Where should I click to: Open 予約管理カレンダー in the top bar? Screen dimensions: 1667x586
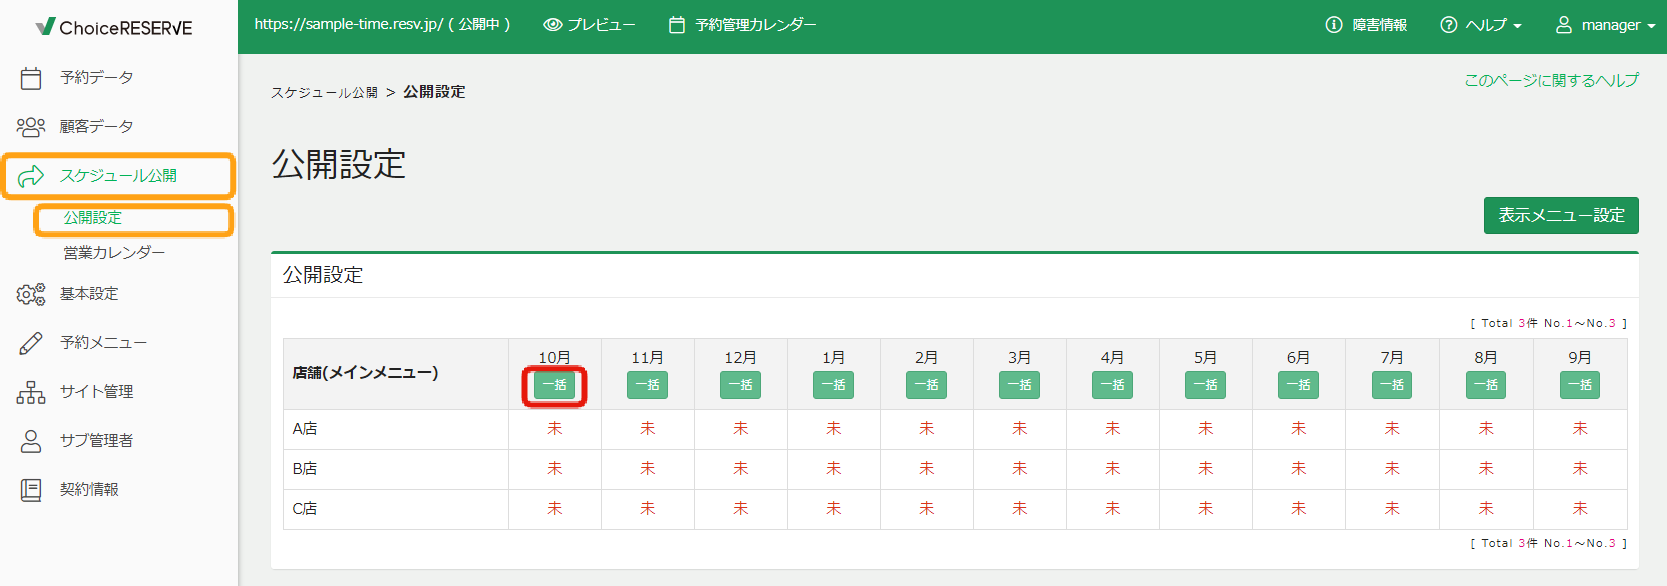(x=743, y=25)
